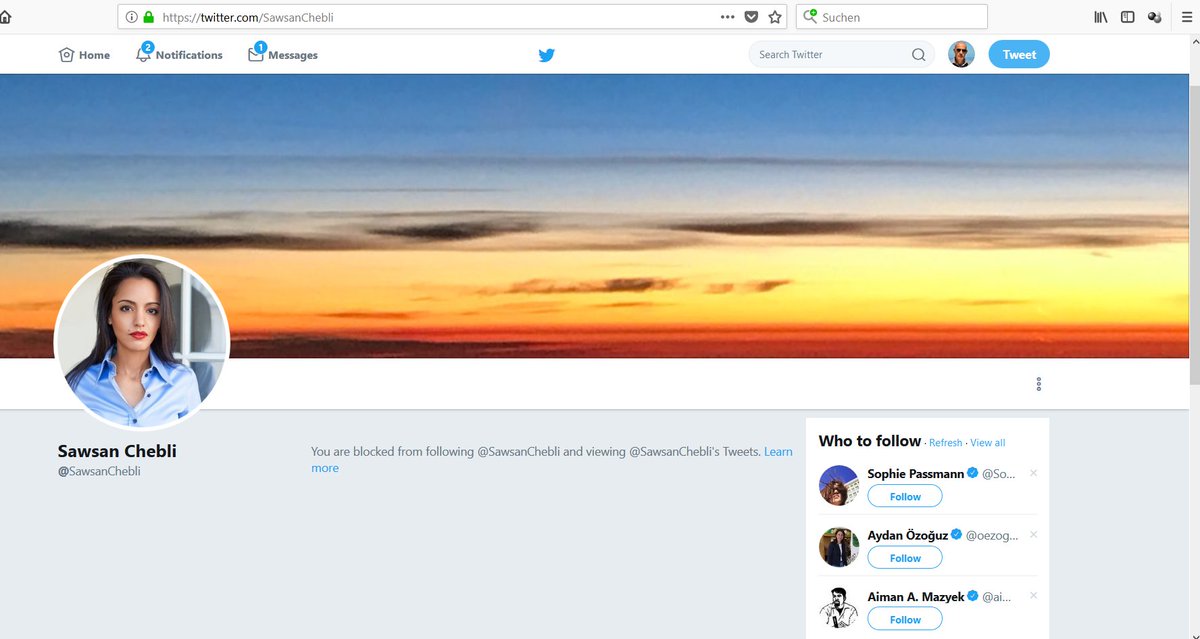
Task: Click the Twitter search magnifier icon
Action: tap(918, 55)
